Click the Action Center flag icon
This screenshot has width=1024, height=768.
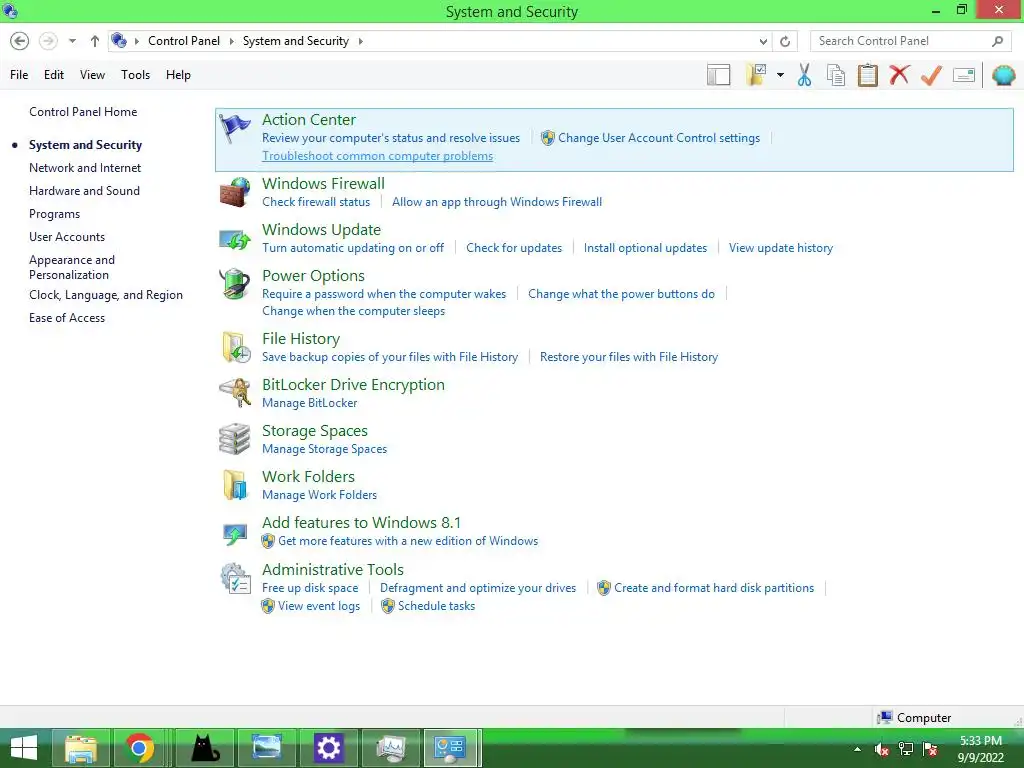coord(234,128)
